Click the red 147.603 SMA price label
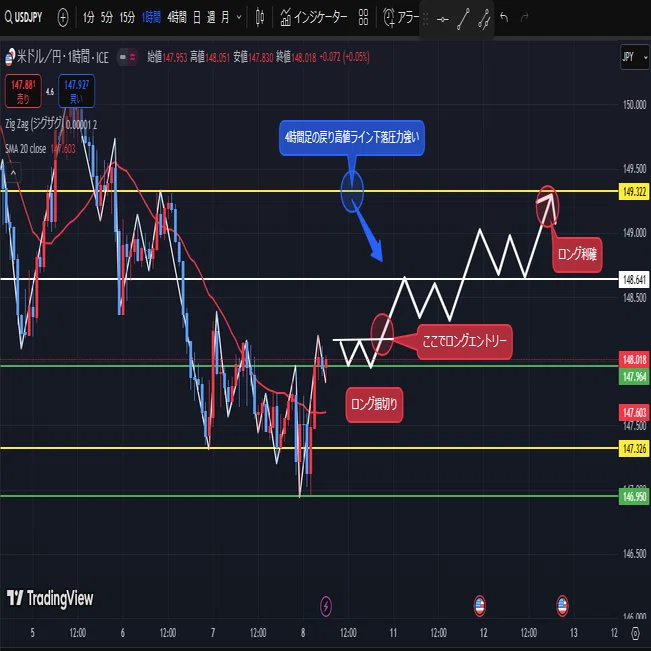 point(634,412)
